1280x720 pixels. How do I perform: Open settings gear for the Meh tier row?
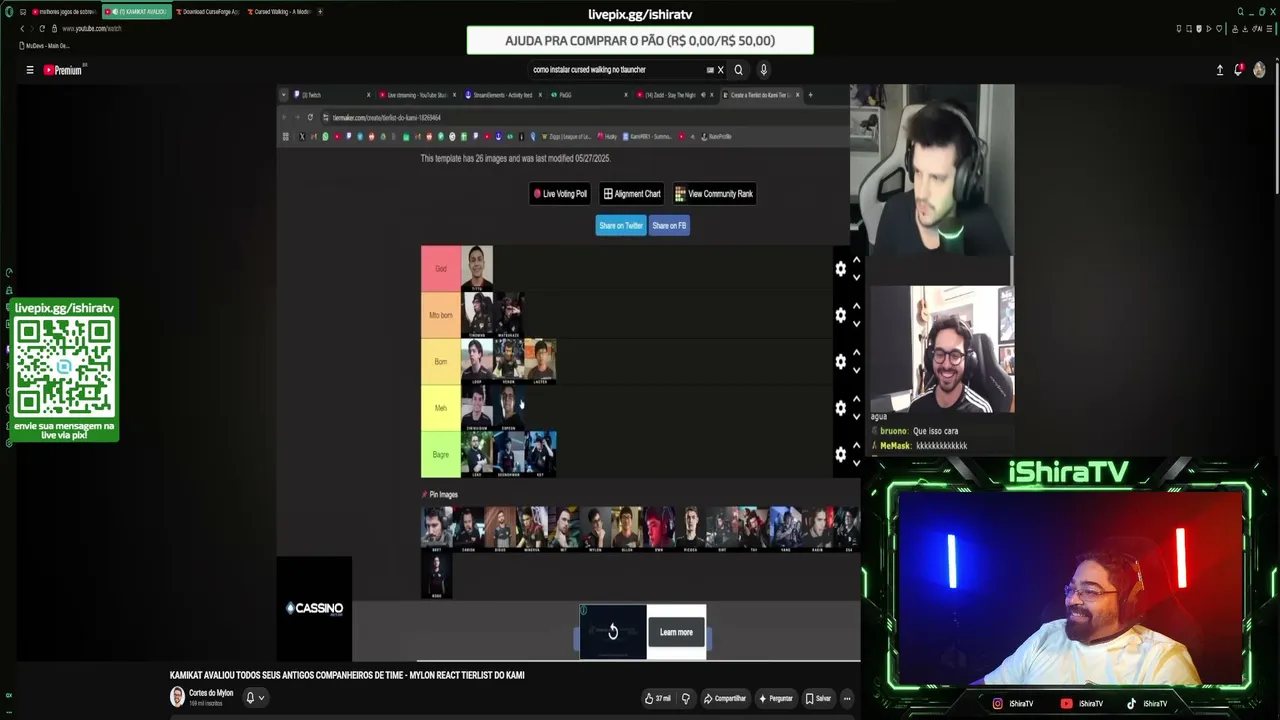[x=840, y=408]
